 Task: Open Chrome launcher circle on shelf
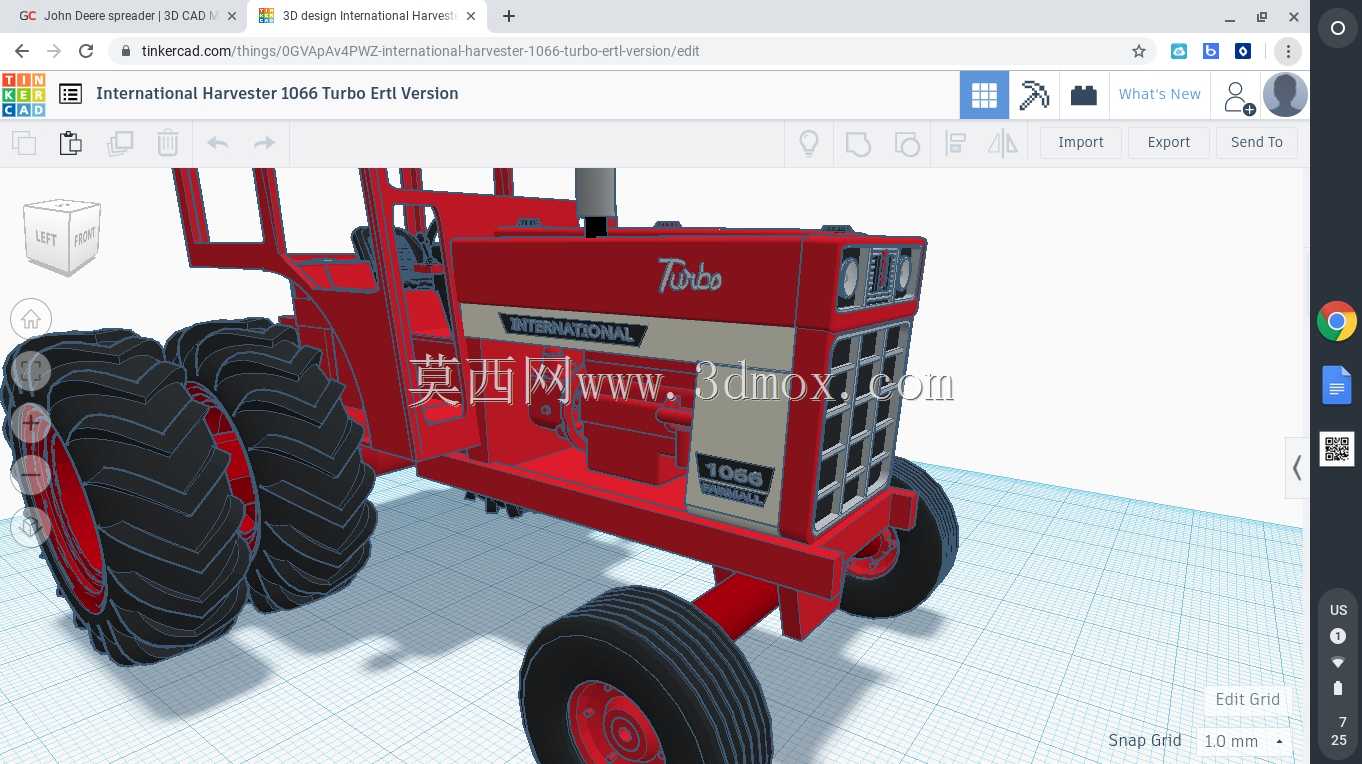click(1337, 29)
